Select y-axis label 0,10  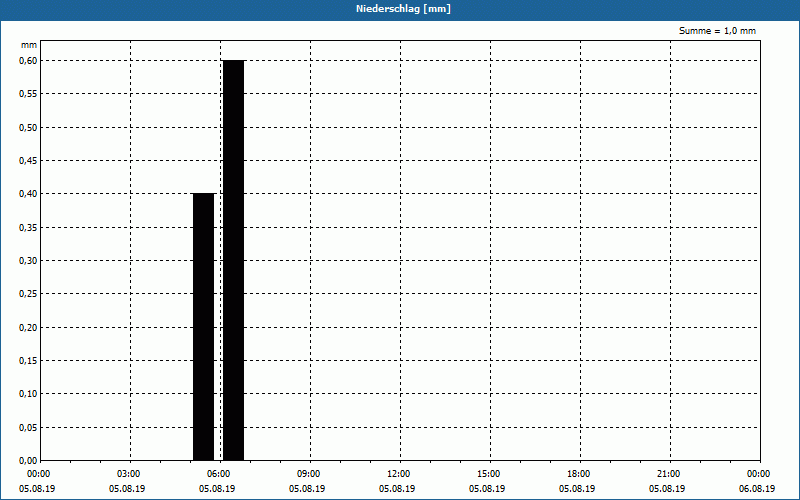28,394
